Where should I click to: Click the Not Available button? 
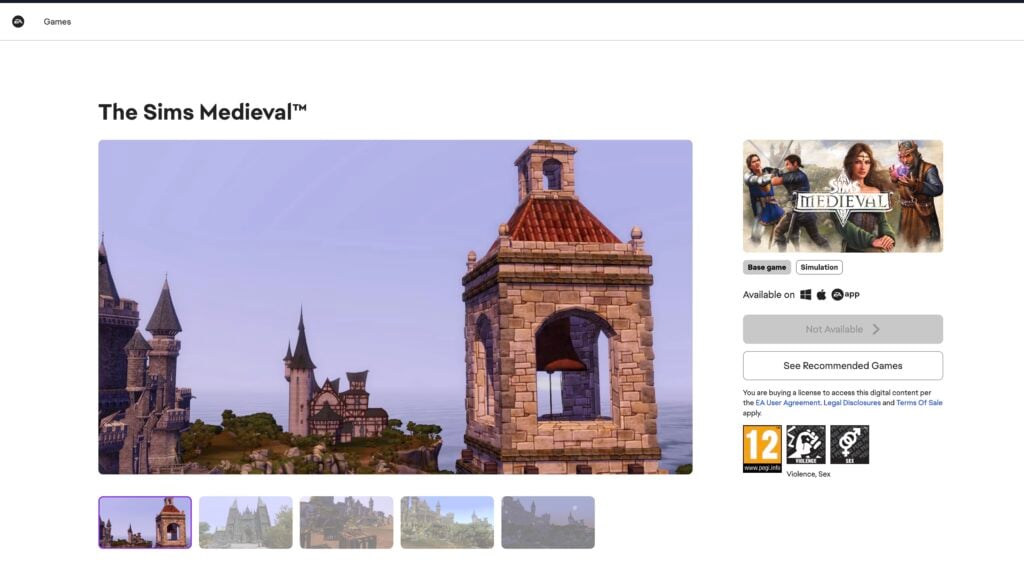tap(842, 329)
